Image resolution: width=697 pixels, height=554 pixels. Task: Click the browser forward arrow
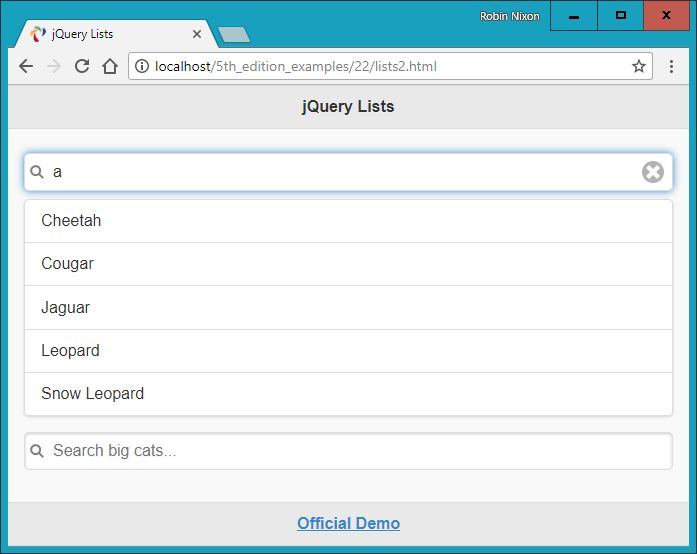54,66
